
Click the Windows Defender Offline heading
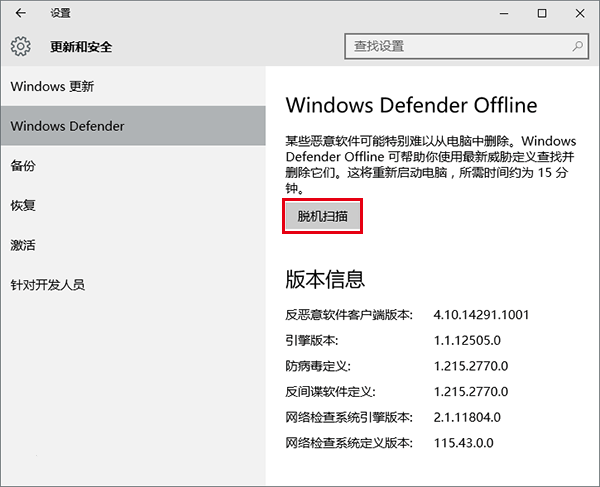411,105
